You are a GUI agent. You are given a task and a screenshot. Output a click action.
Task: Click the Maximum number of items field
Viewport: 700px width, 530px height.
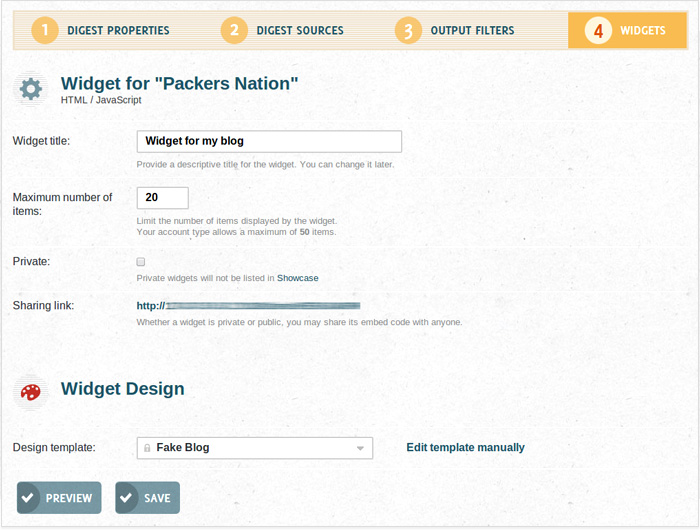(x=162, y=198)
